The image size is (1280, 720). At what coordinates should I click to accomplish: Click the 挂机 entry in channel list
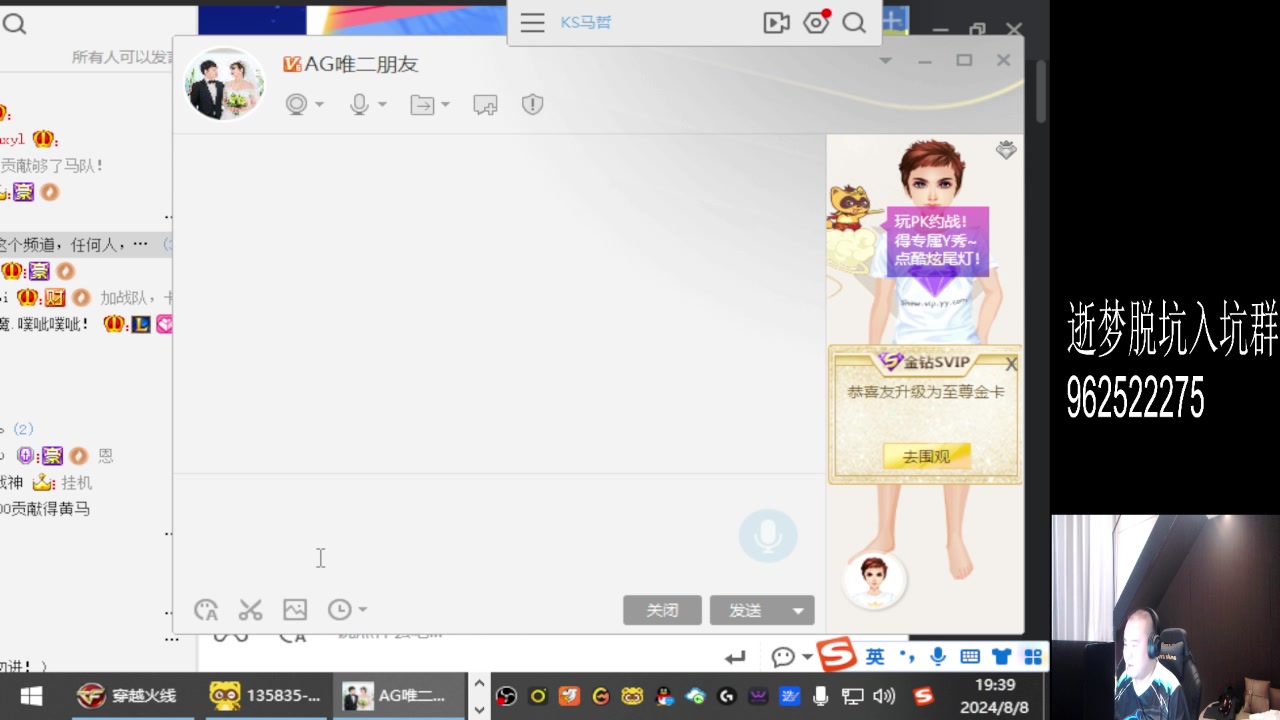(76, 482)
